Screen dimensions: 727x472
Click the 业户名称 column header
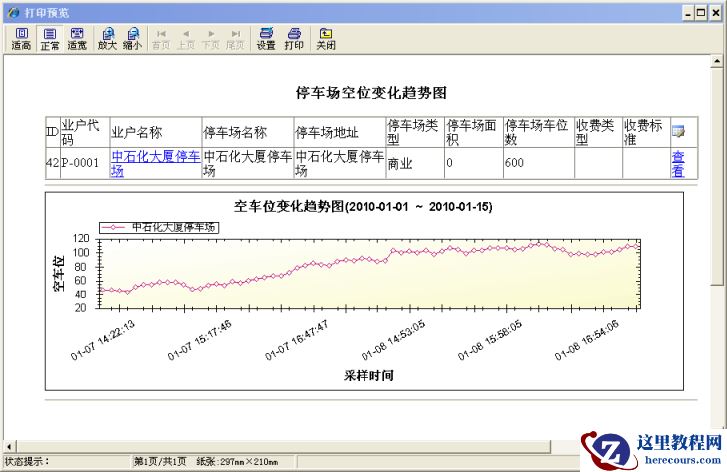(155, 132)
